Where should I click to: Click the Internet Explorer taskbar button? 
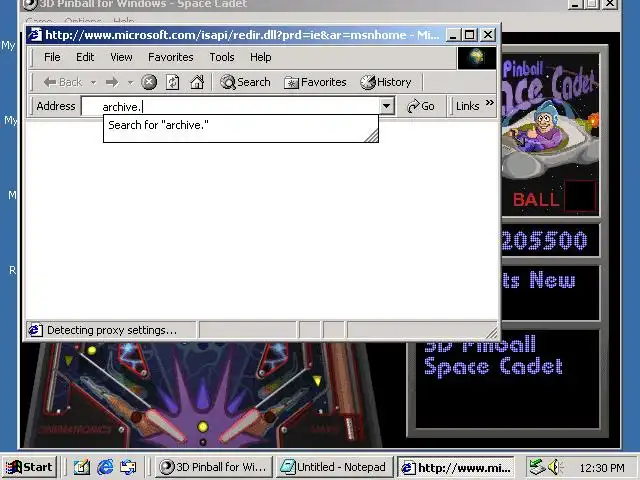point(456,467)
